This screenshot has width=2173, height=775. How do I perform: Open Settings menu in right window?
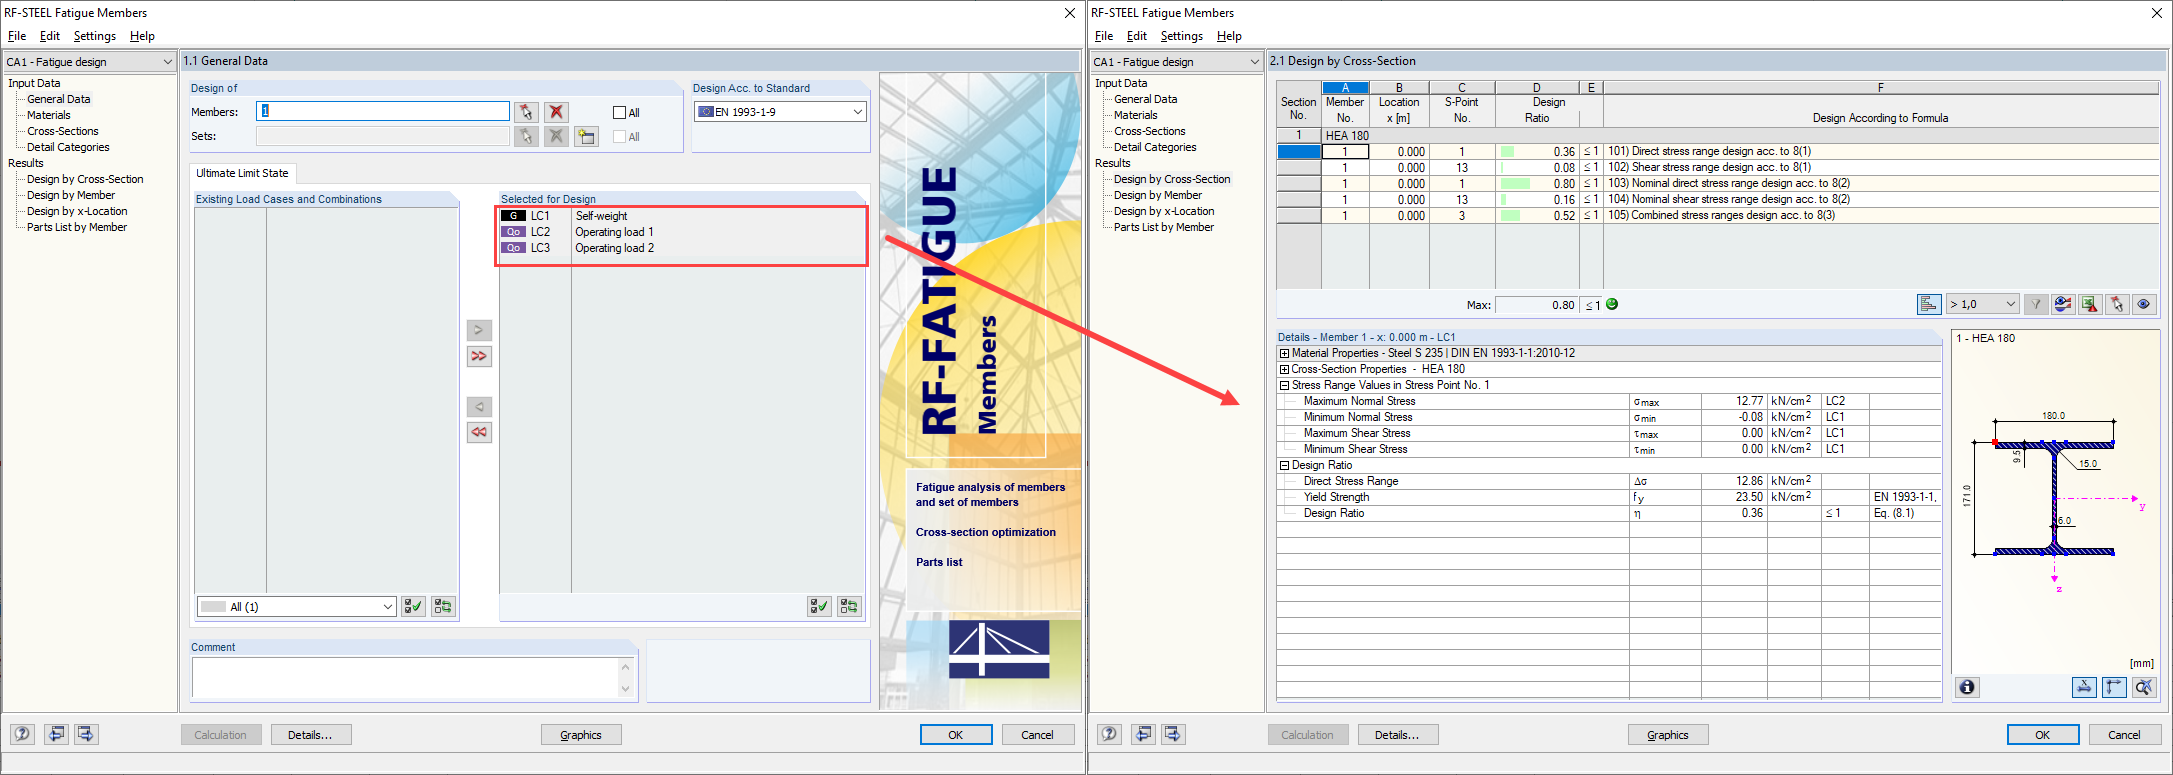[x=1182, y=36]
